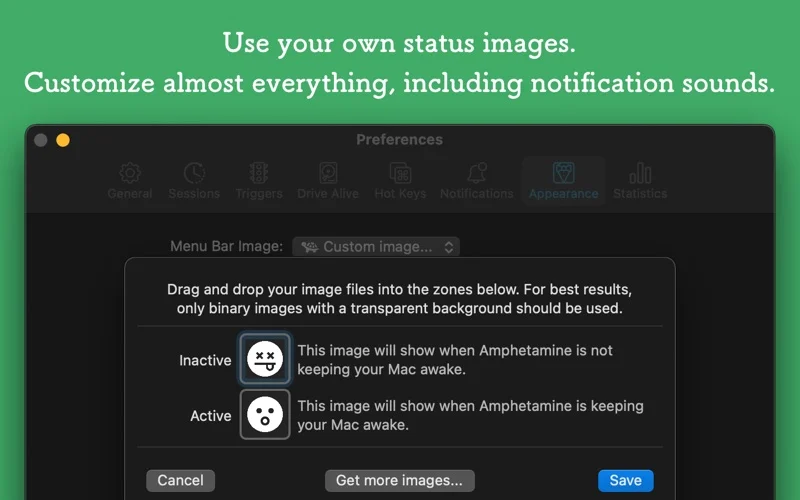
Task: Select the Inactive image drop zone
Action: pyautogui.click(x=265, y=359)
